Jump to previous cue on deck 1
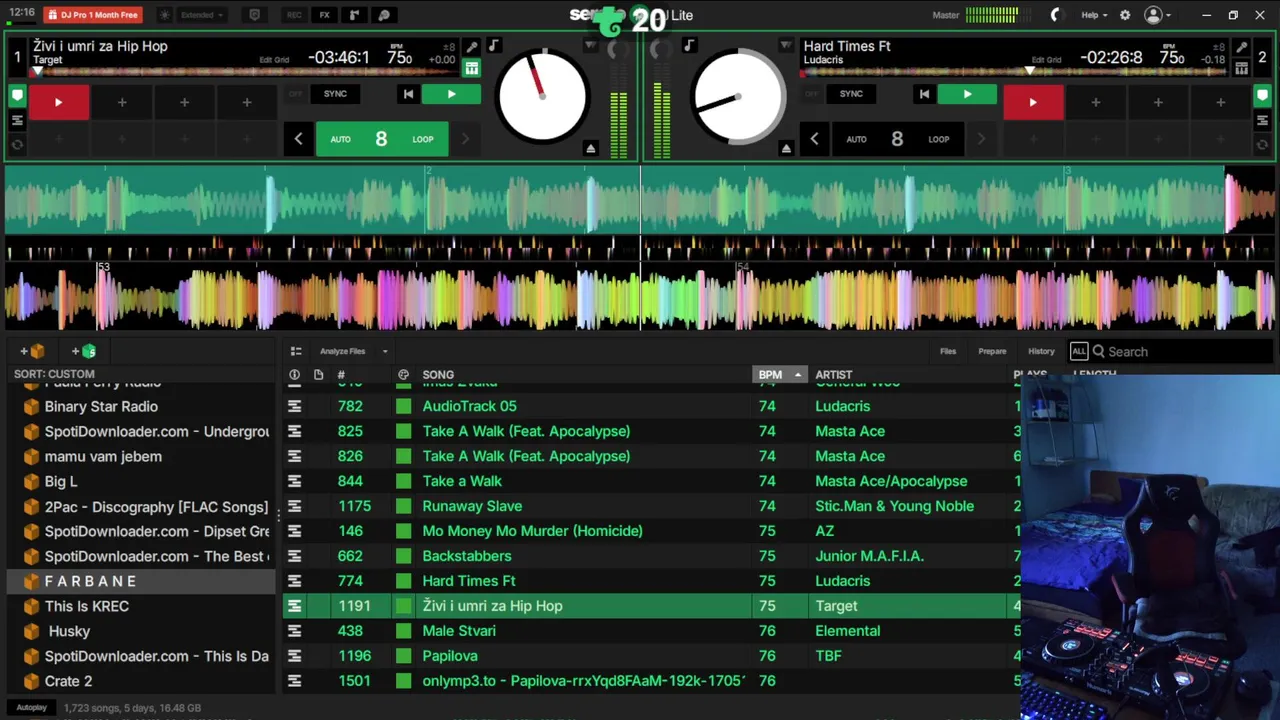 point(408,94)
